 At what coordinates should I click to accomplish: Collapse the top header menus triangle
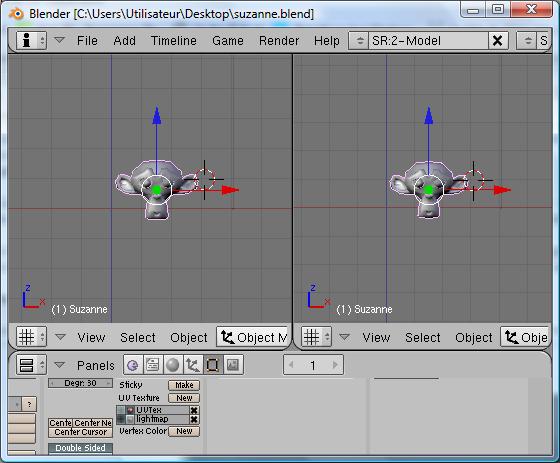click(59, 40)
